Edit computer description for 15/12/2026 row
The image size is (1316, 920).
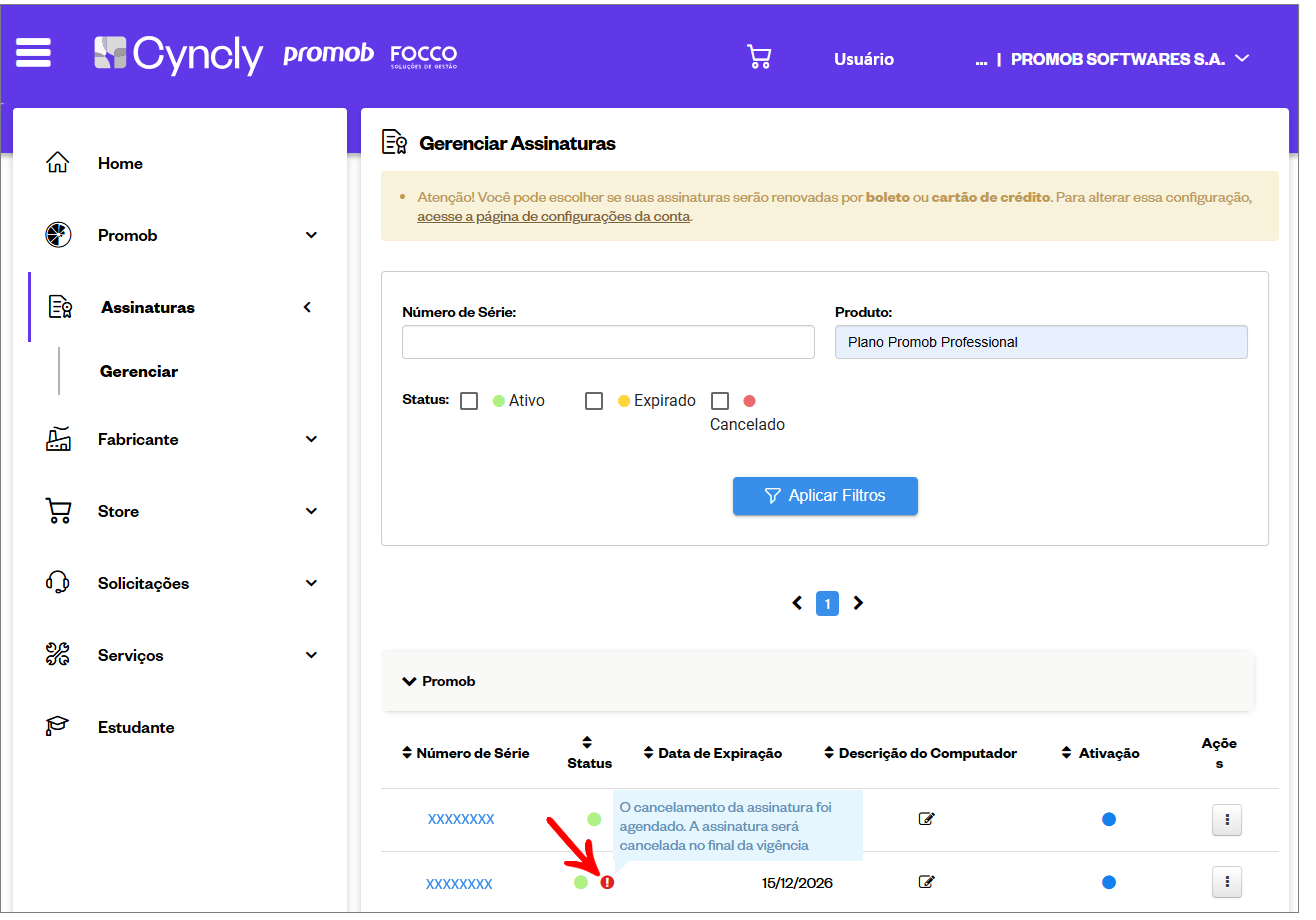(x=927, y=882)
